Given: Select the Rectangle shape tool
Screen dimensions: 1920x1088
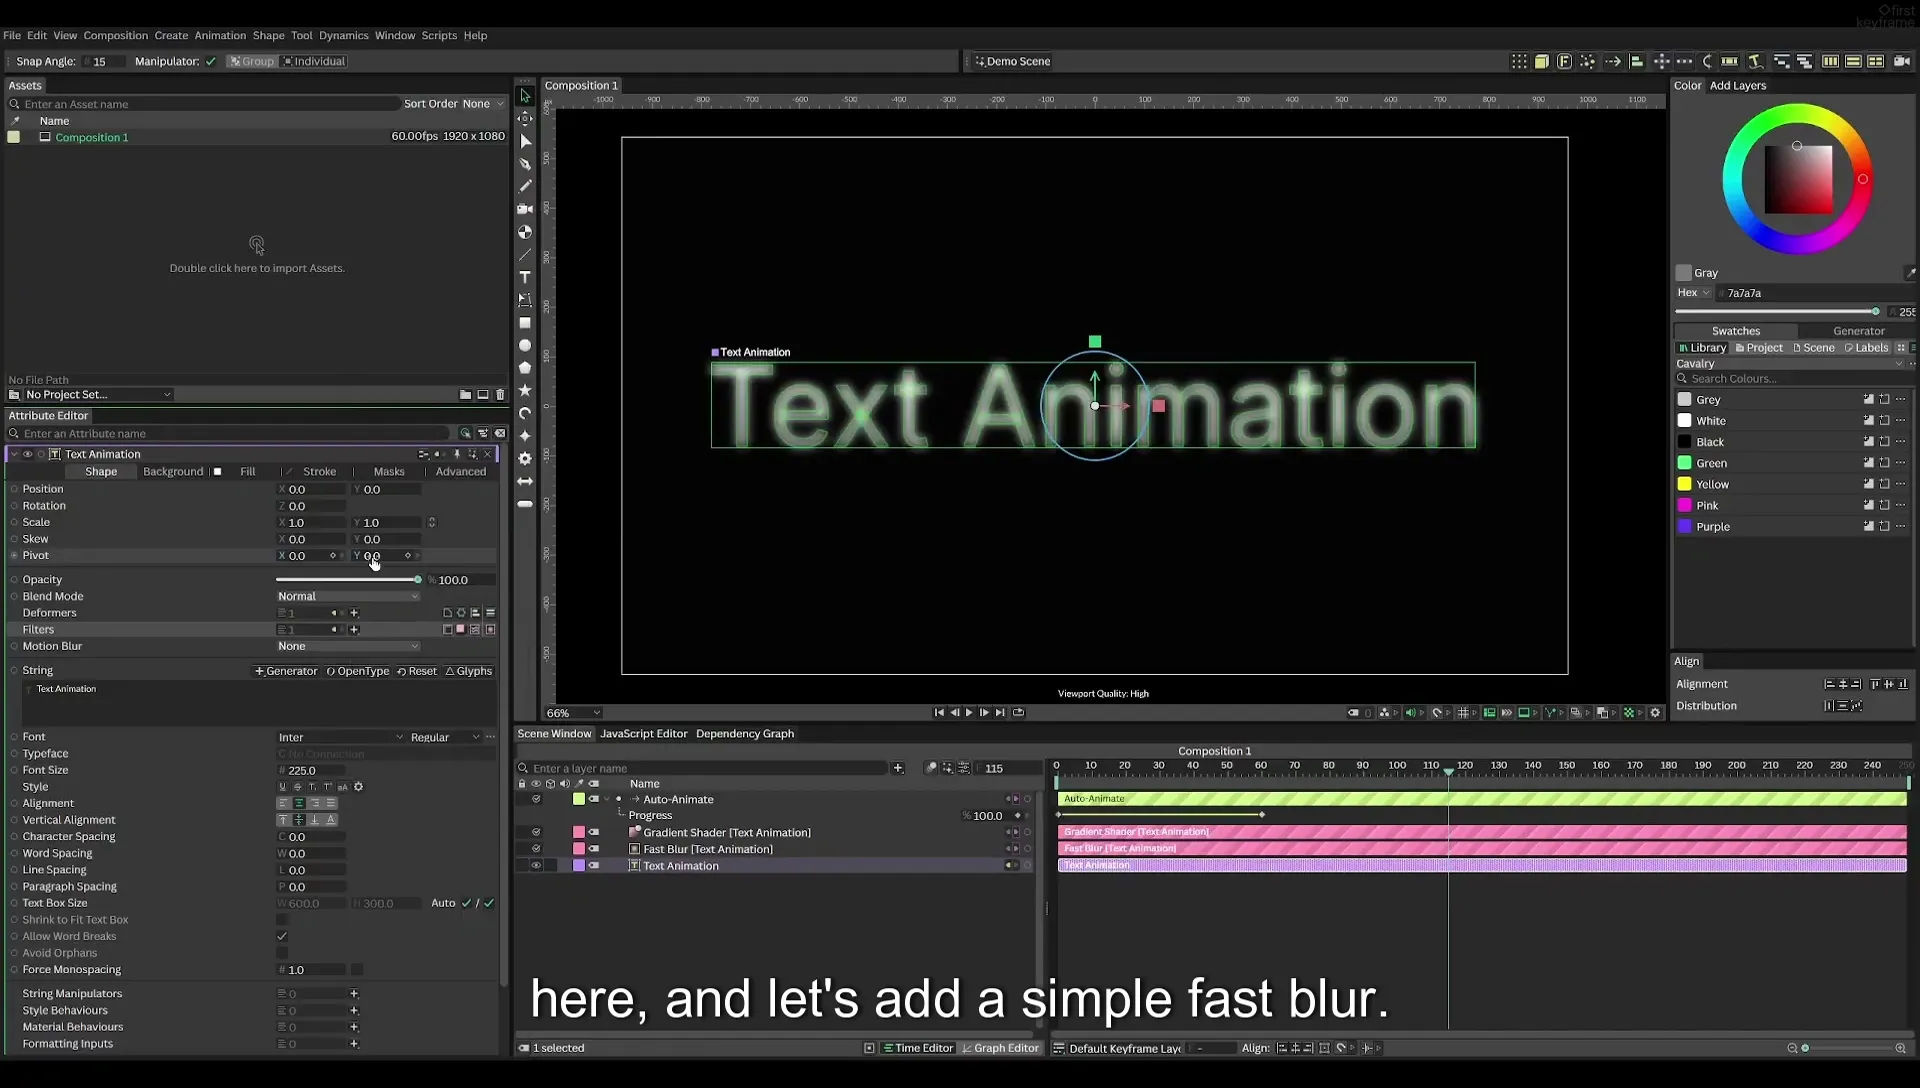Looking at the screenshot, I should [525, 323].
